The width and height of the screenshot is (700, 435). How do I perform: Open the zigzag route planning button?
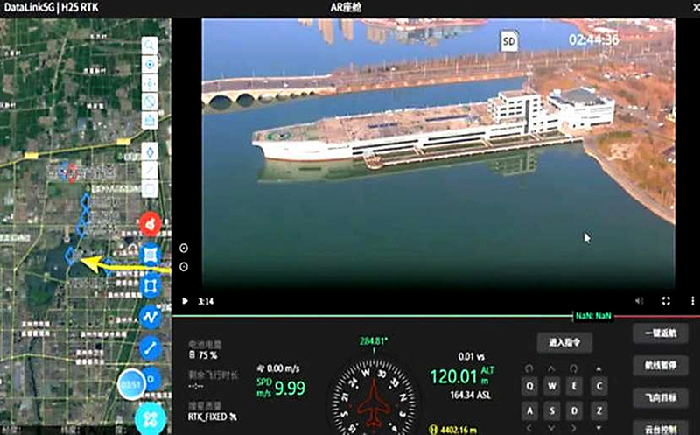(x=150, y=317)
